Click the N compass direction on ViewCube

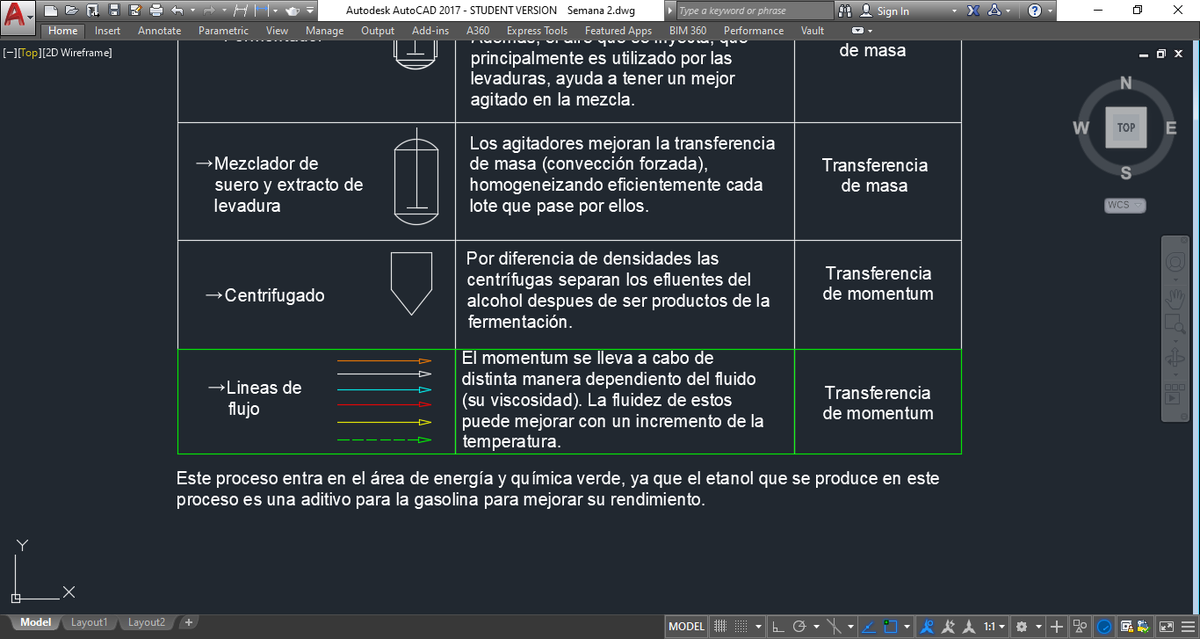pos(1126,83)
